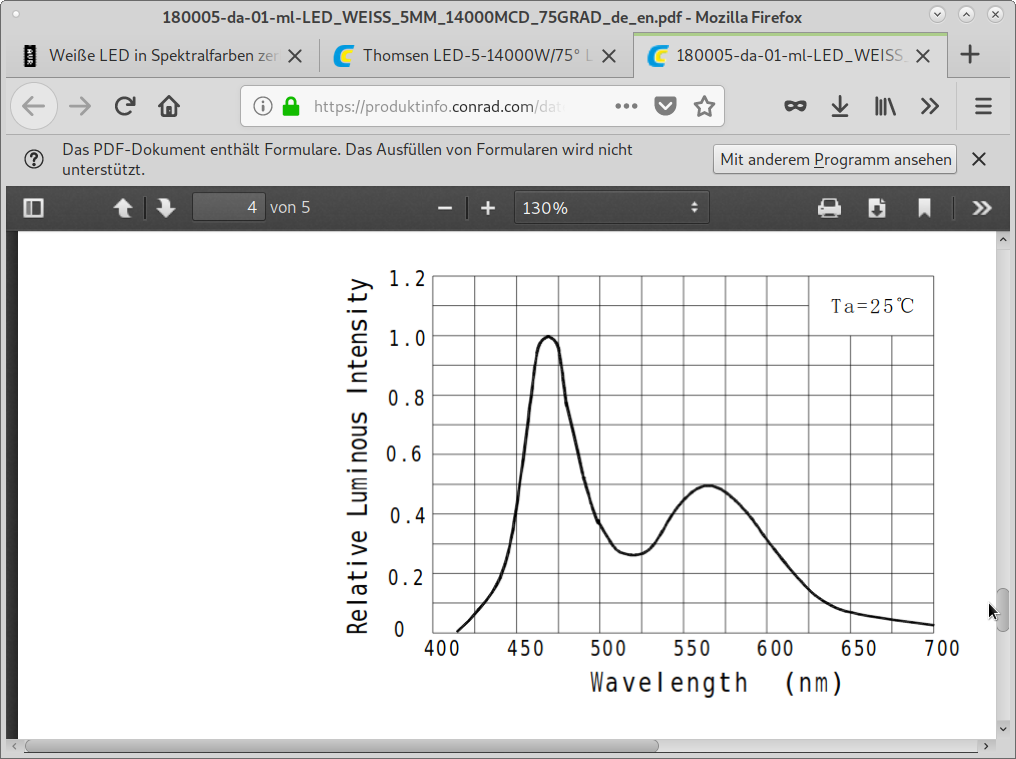Go back to previous page
Image resolution: width=1016 pixels, height=759 pixels.
(34, 106)
